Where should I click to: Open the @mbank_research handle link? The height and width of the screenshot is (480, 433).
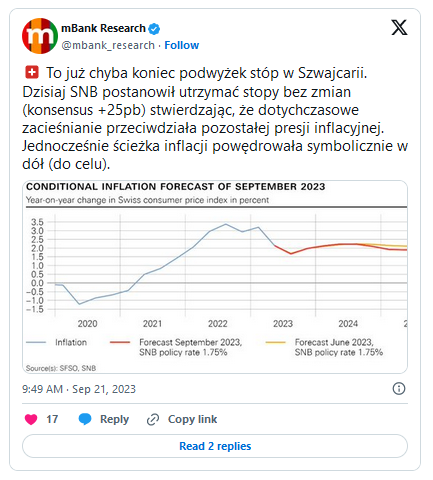click(108, 45)
